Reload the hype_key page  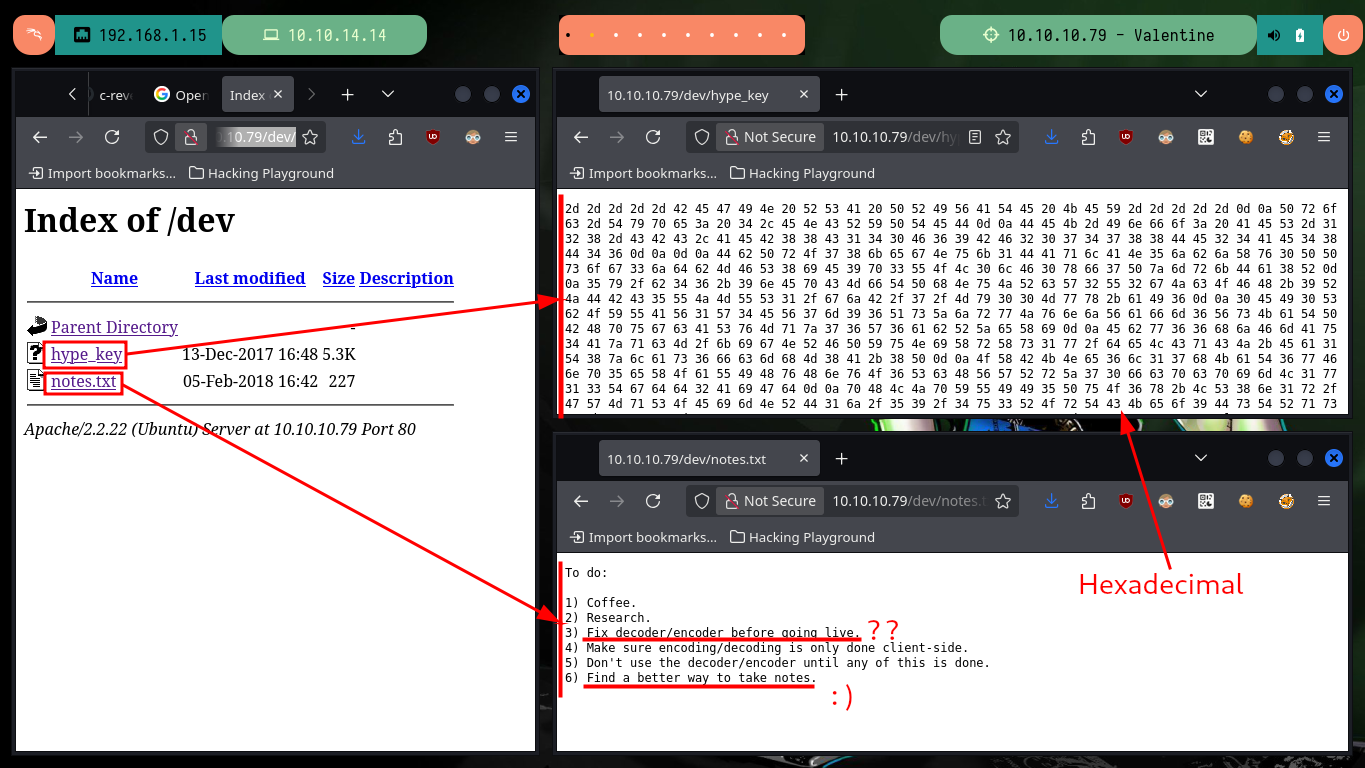[x=653, y=137]
